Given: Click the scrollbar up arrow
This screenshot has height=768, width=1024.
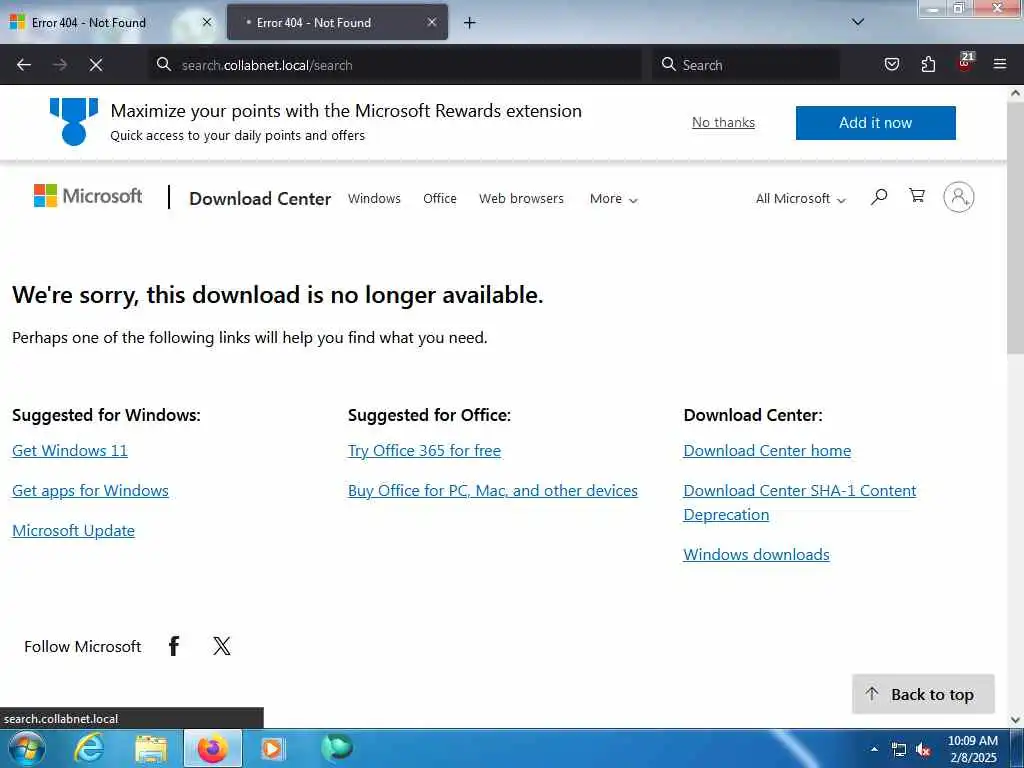Looking at the screenshot, I should (x=1016, y=93).
